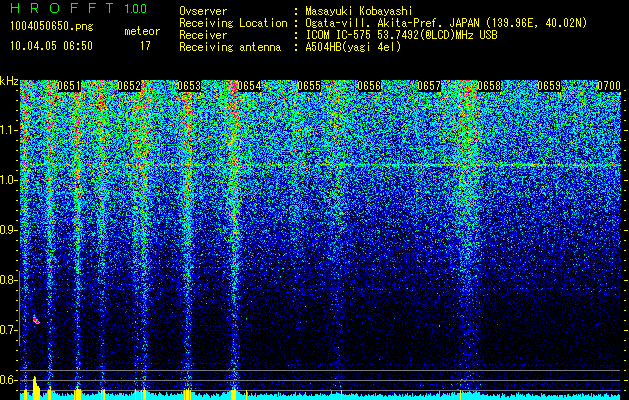629x400 pixels.
Task: Click the 0652 time marker
Action: pyautogui.click(x=129, y=86)
